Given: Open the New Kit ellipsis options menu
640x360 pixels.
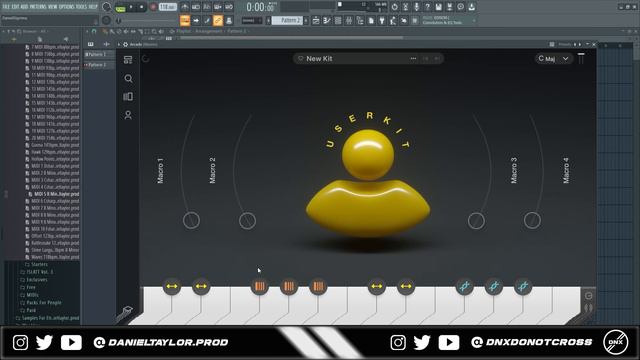Looking at the screenshot, I should pyautogui.click(x=413, y=59).
